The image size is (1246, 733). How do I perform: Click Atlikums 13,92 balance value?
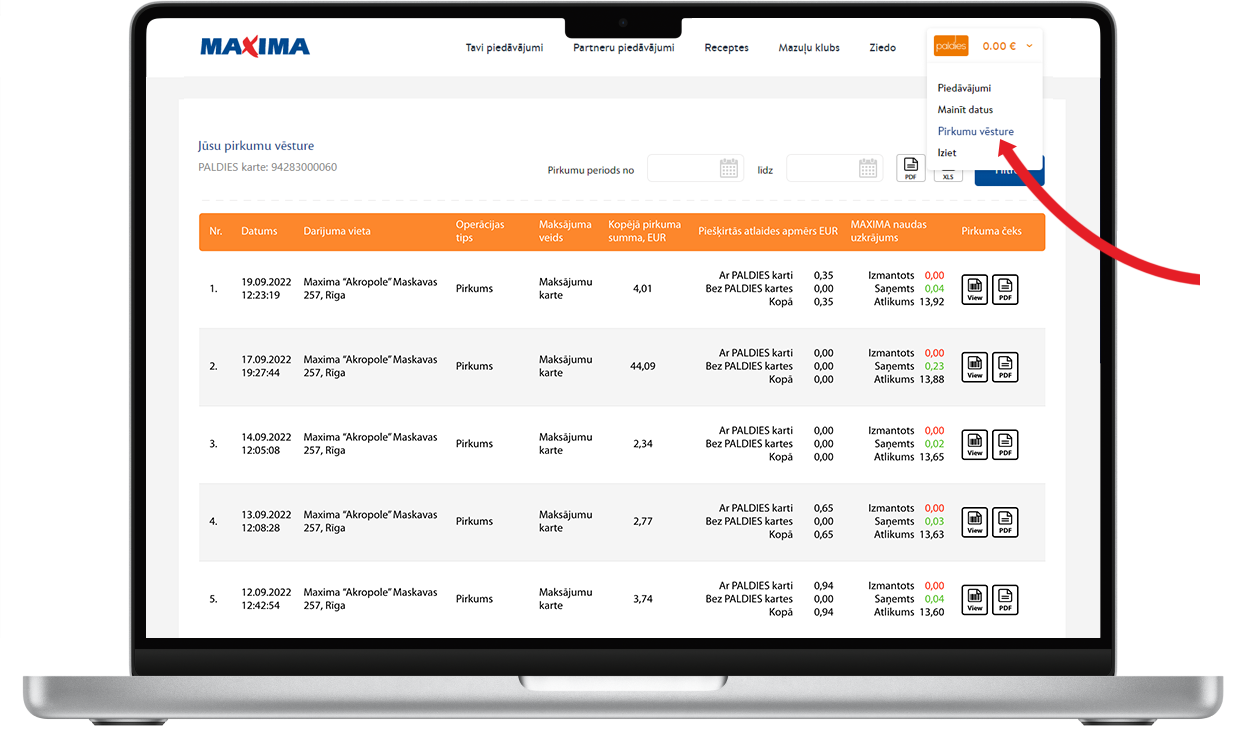tap(931, 302)
